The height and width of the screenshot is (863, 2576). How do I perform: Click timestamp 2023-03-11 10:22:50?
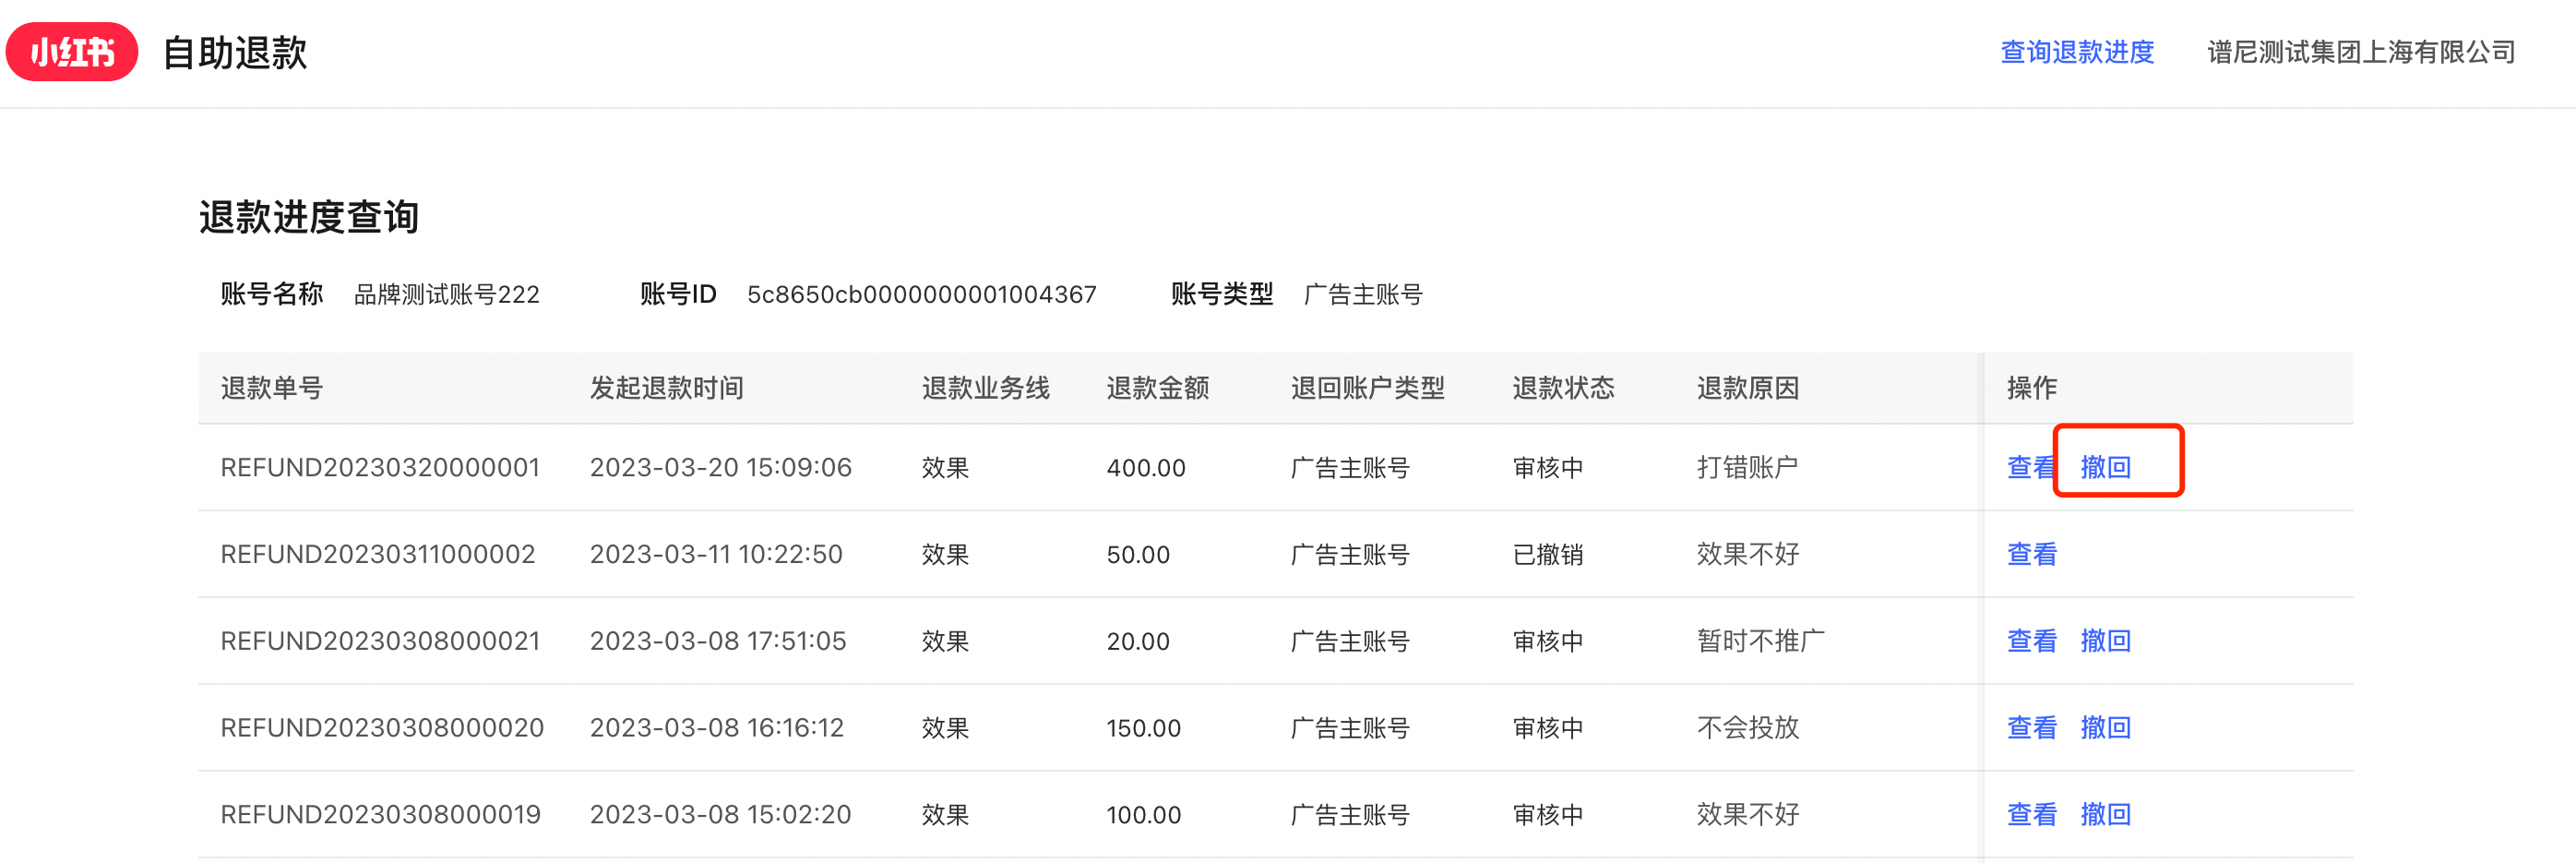tap(716, 554)
